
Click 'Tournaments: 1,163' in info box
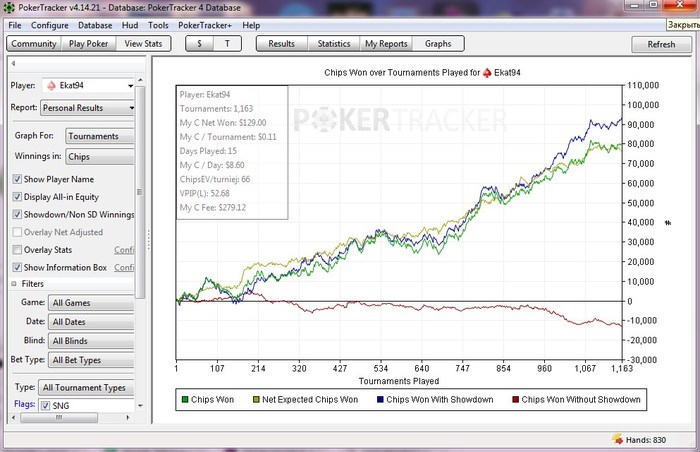click(x=216, y=109)
